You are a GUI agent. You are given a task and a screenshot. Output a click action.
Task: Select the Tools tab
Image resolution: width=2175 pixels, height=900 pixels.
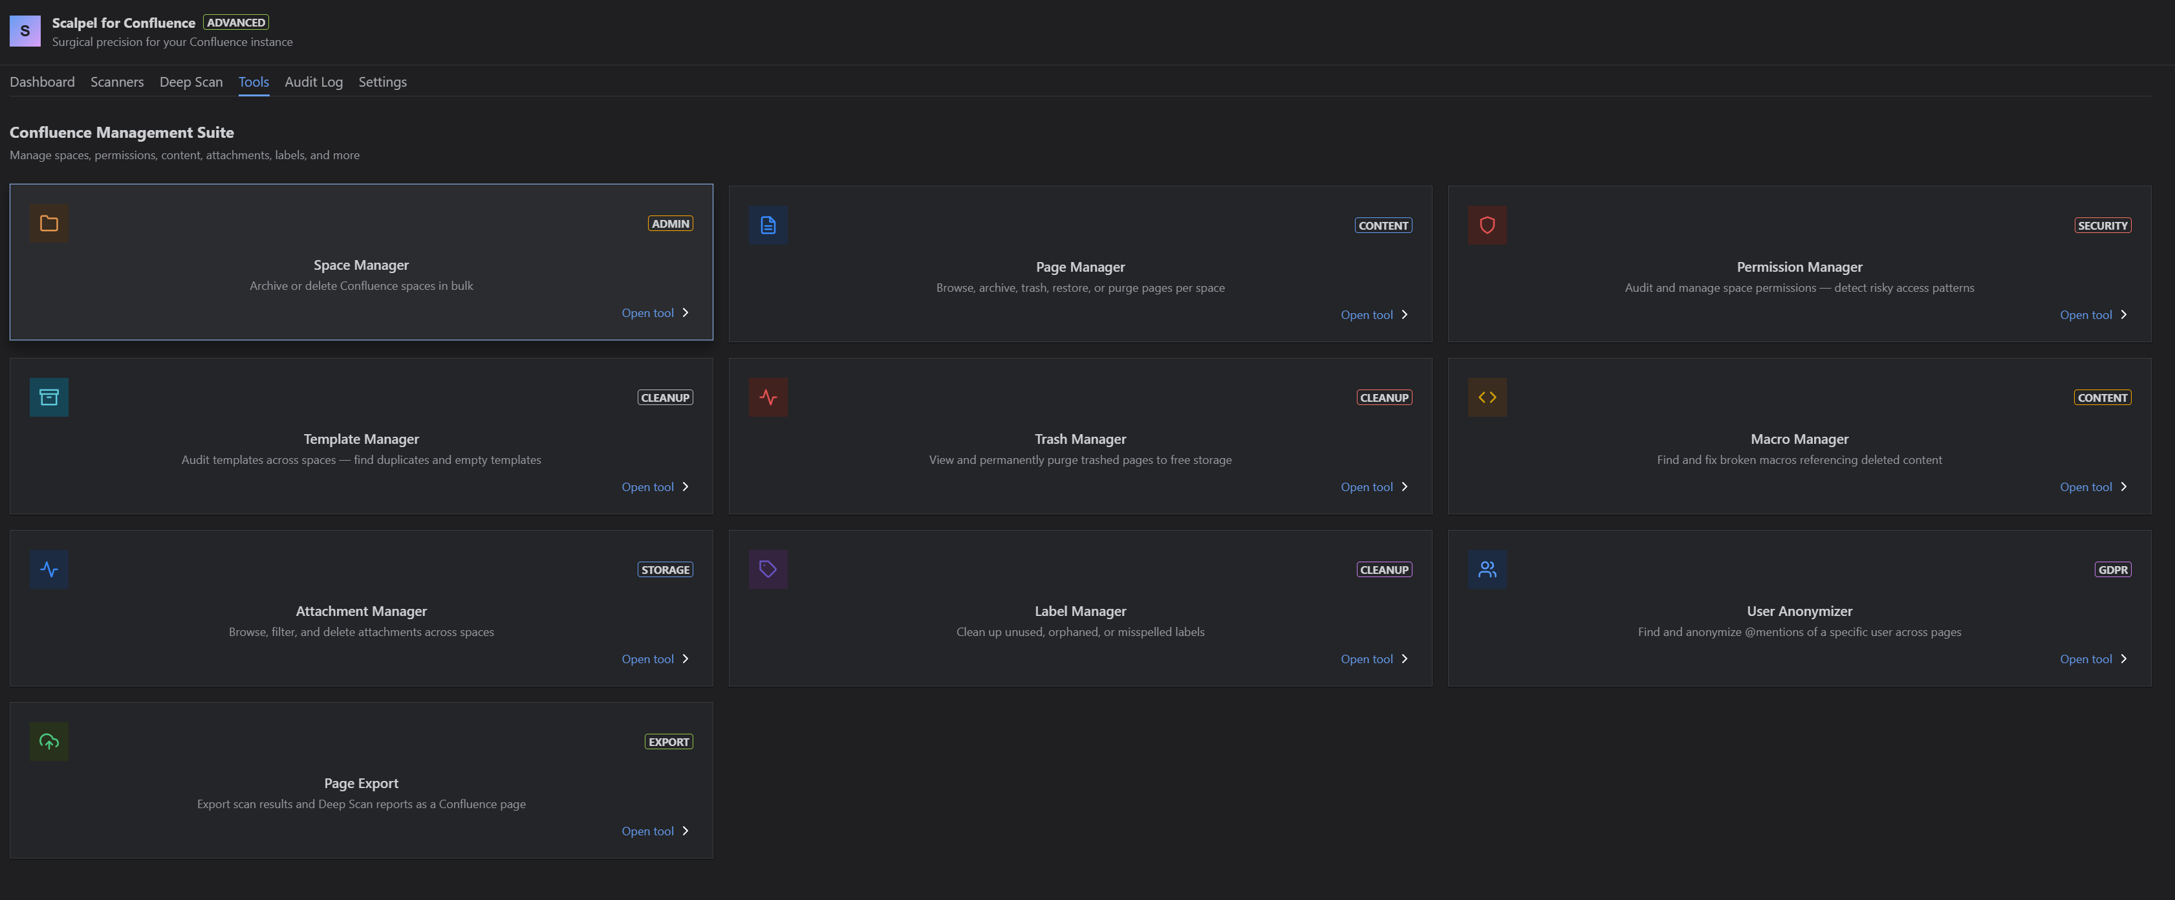254,82
